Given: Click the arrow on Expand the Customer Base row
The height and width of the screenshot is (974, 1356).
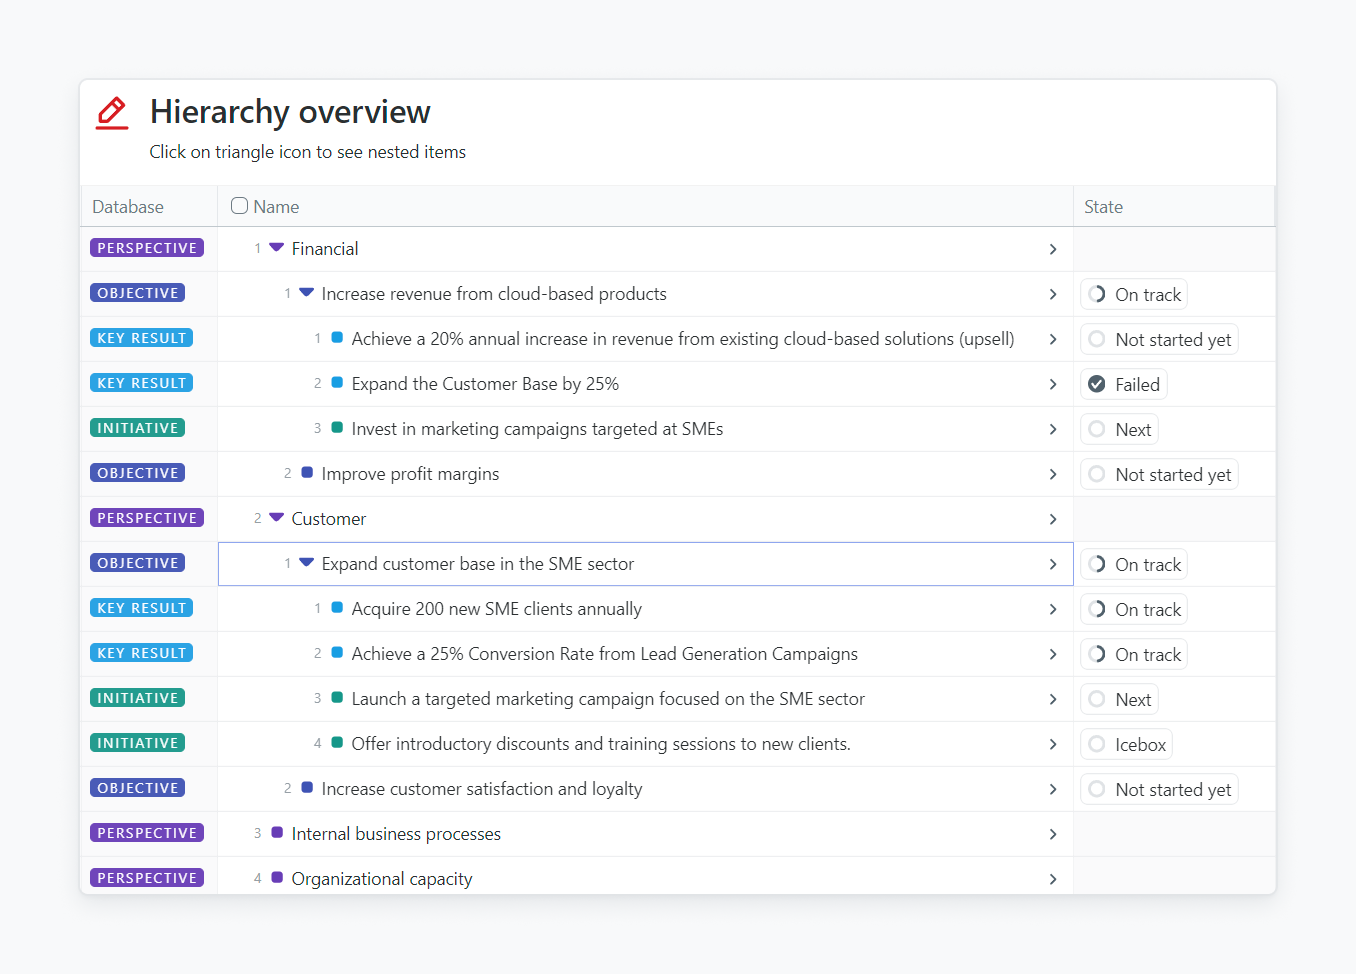Looking at the screenshot, I should [1052, 384].
